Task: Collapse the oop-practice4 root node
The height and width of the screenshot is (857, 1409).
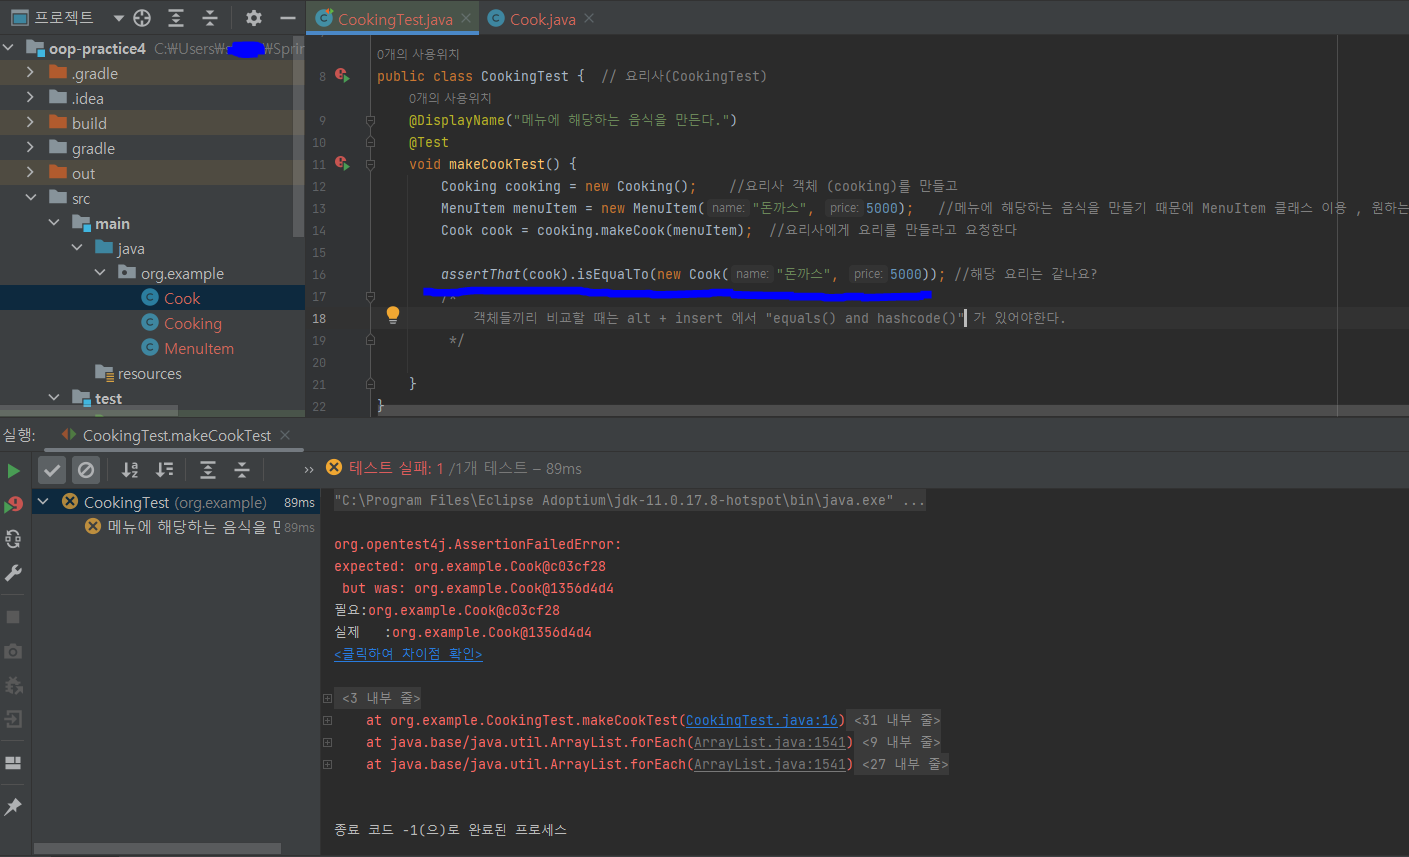Action: (9, 47)
